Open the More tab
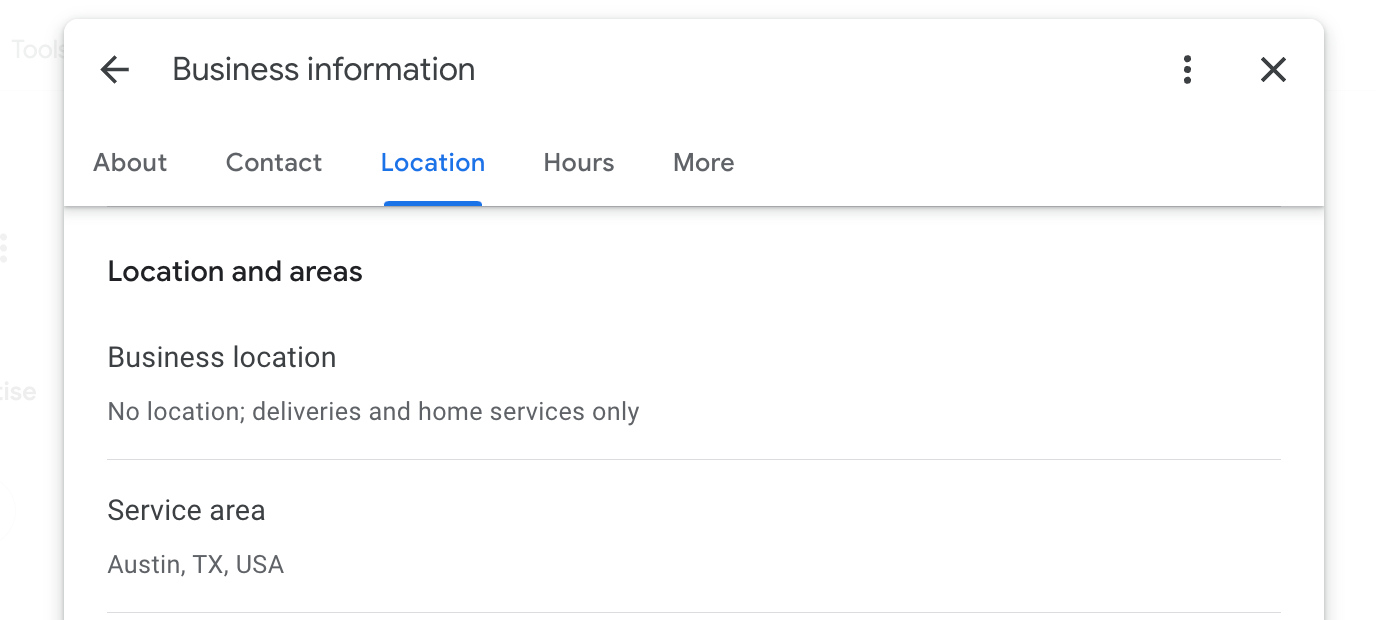This screenshot has height=620, width=1376. 704,163
